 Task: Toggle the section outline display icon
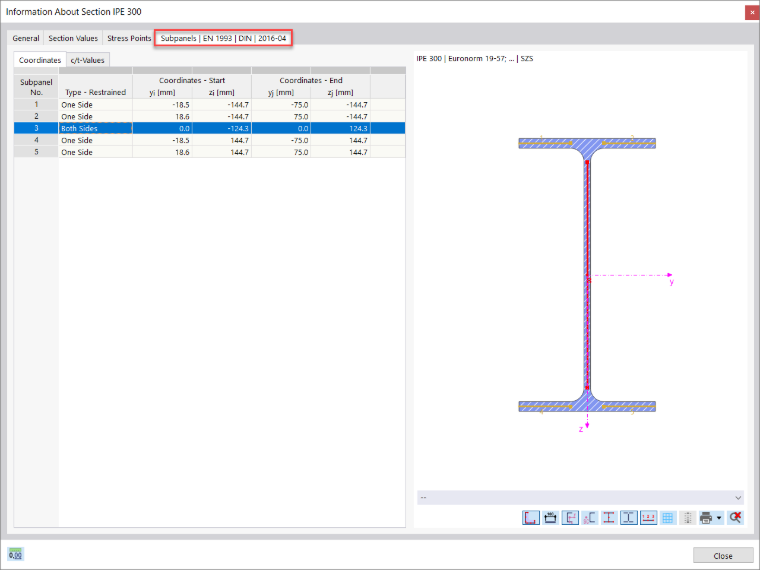(x=531, y=518)
